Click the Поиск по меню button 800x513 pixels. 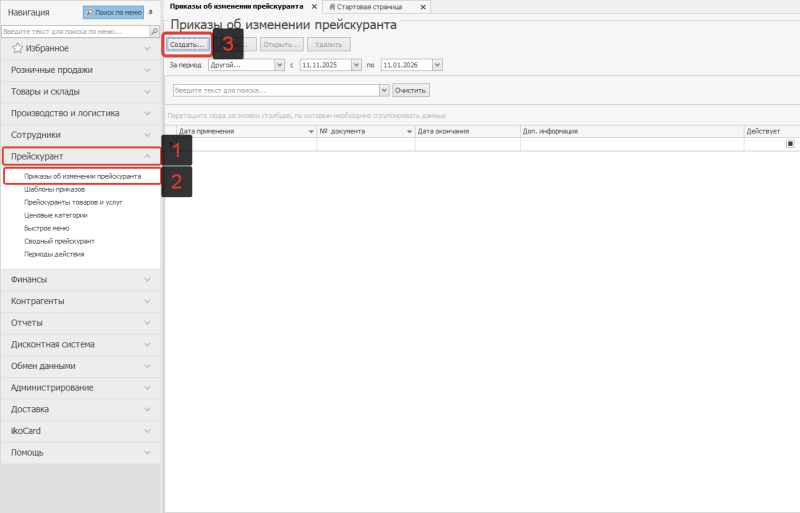(x=113, y=12)
